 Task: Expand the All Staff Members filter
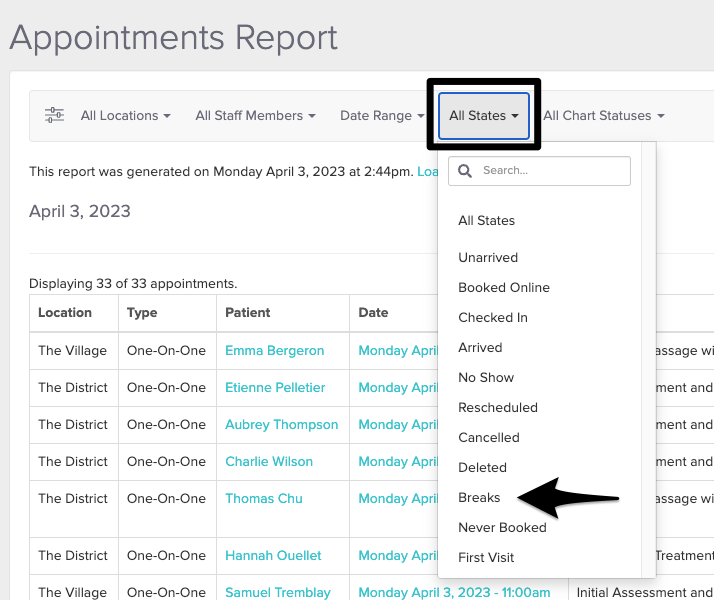coord(255,116)
